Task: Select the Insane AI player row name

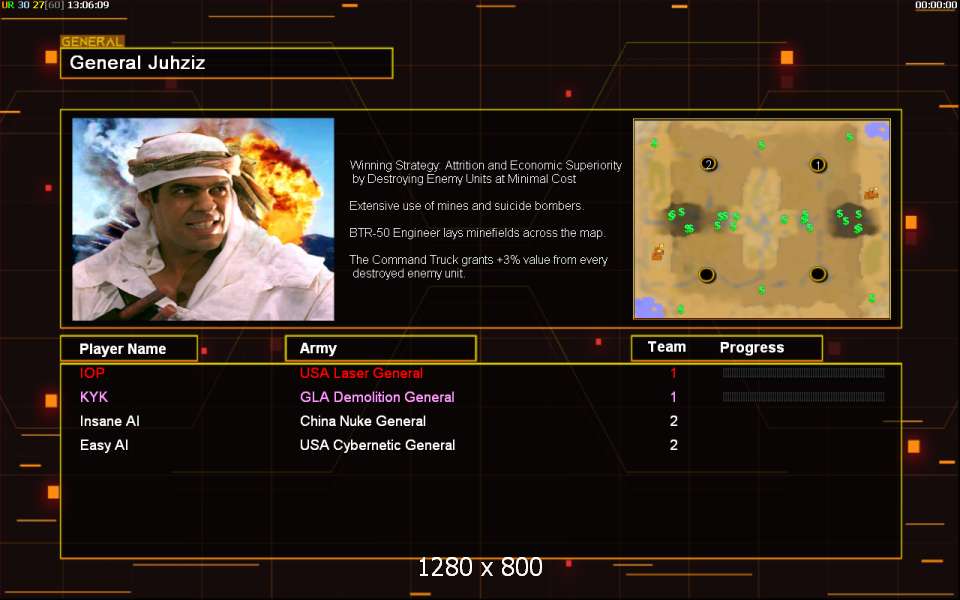Action: coord(110,421)
